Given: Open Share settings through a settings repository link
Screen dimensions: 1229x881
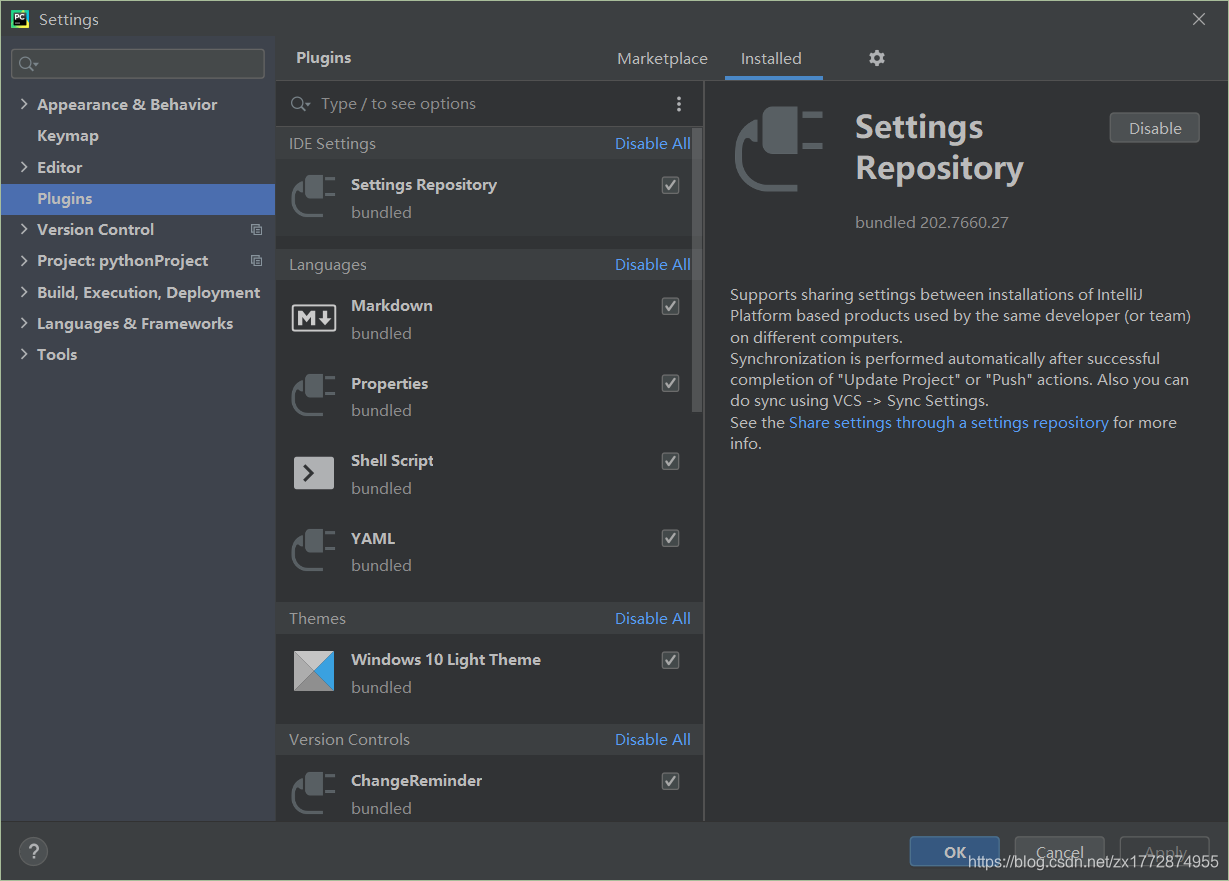Looking at the screenshot, I should point(949,423).
